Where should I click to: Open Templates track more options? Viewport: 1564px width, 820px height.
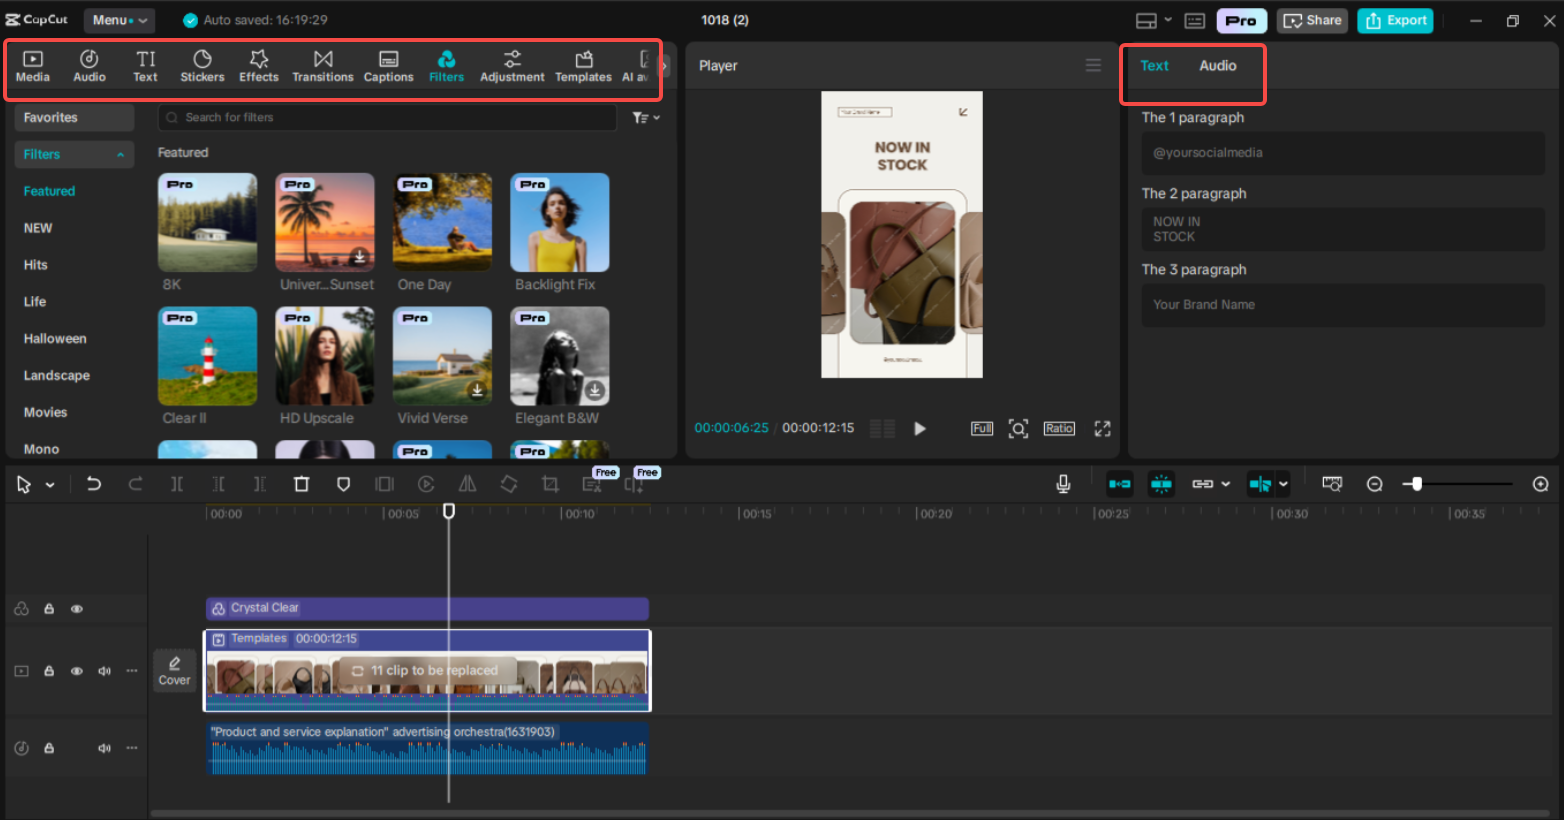point(131,671)
